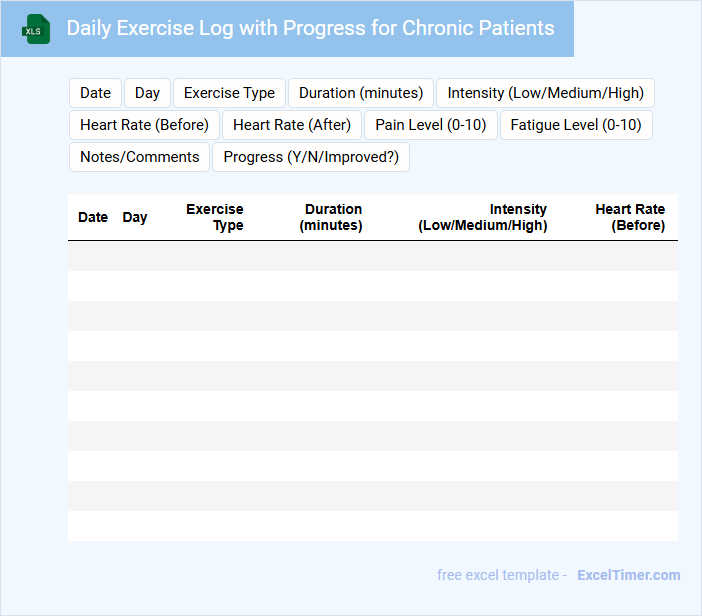Click the page title heading text
The image size is (702, 616).
310,28
